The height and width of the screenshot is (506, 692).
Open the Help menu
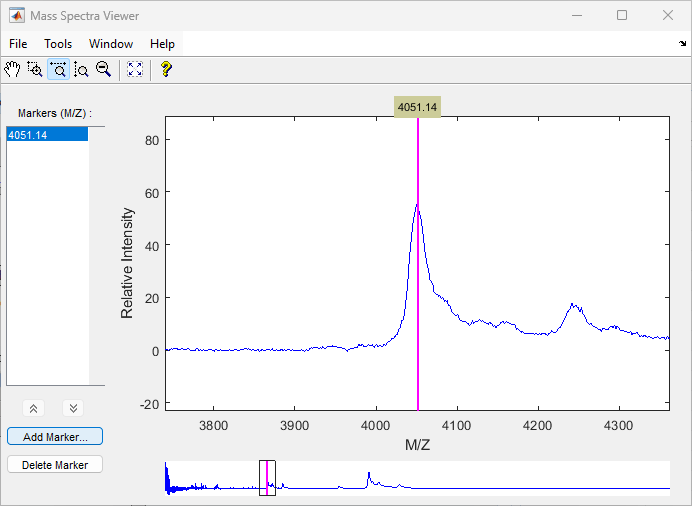162,44
